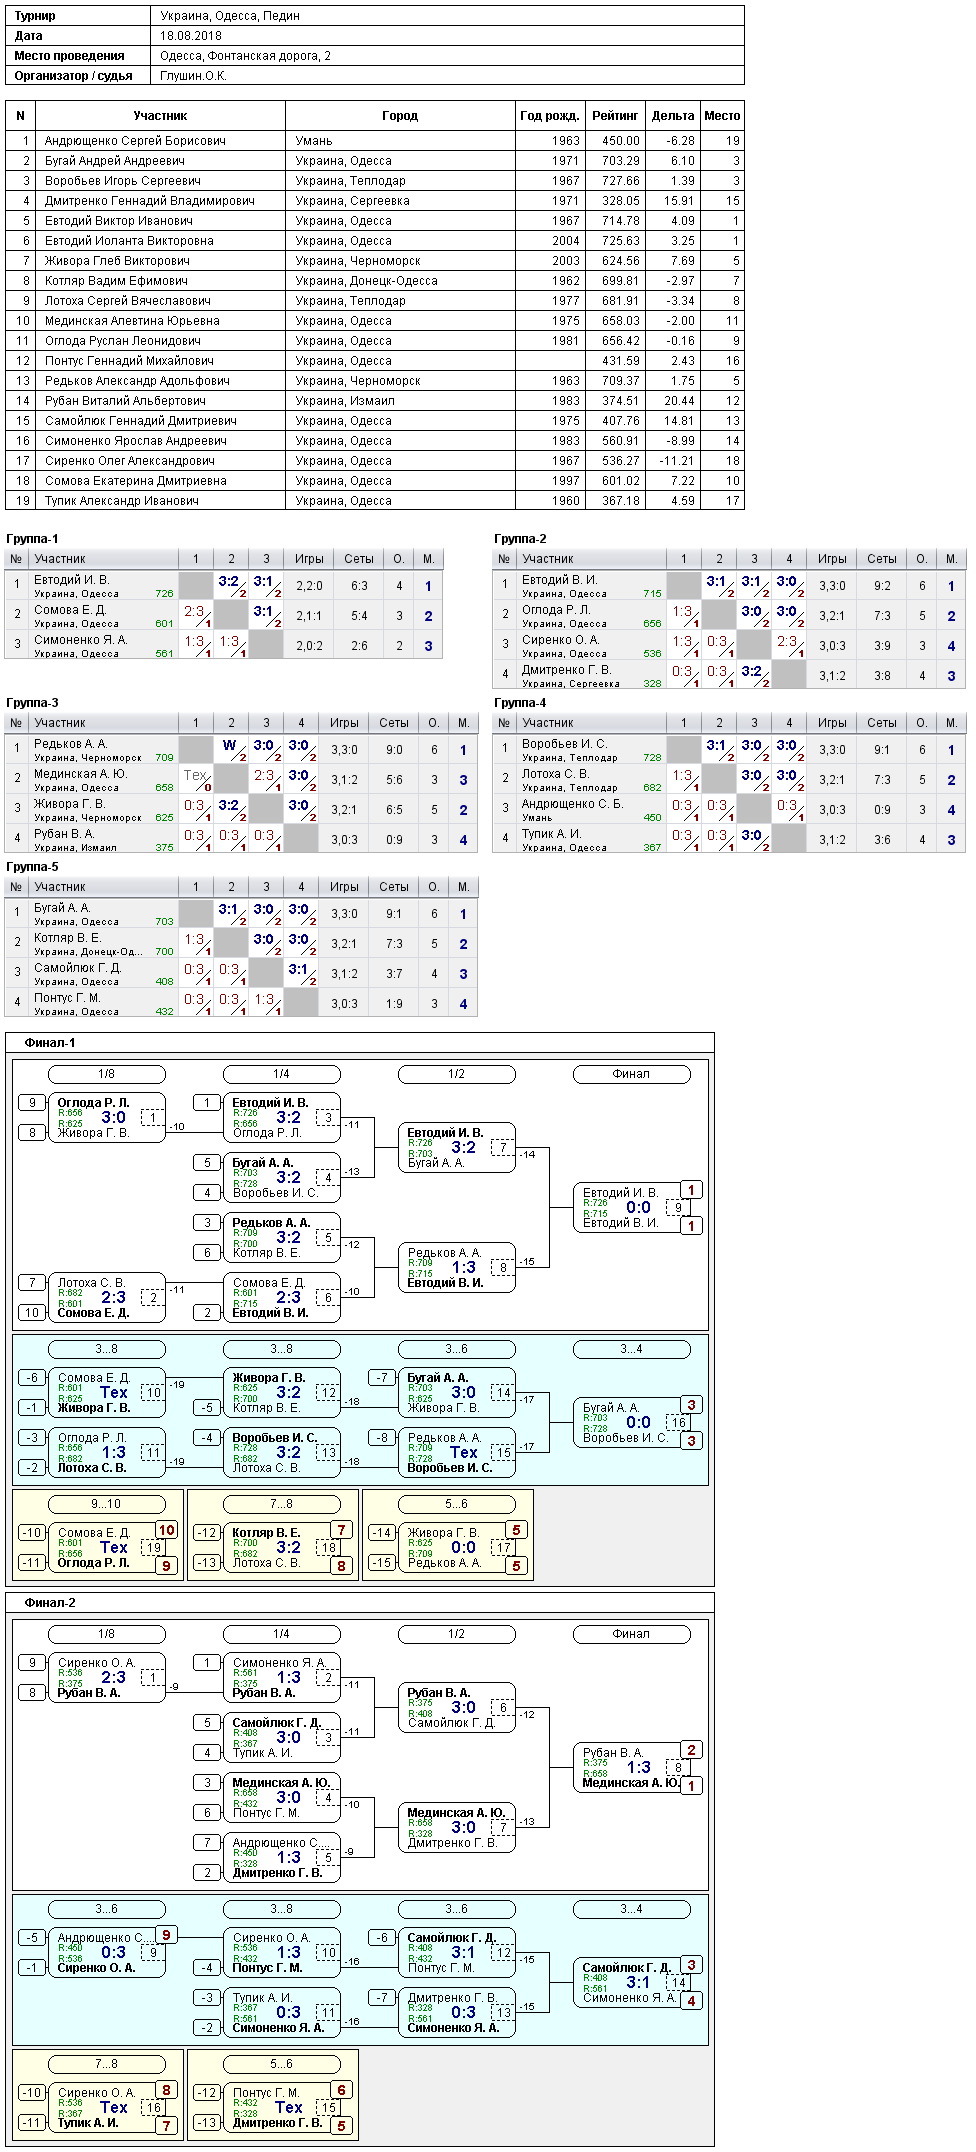Select participant 'Рубан Виталий Альбертович'
Viewport: 976px width, 2152px height.
point(125,401)
